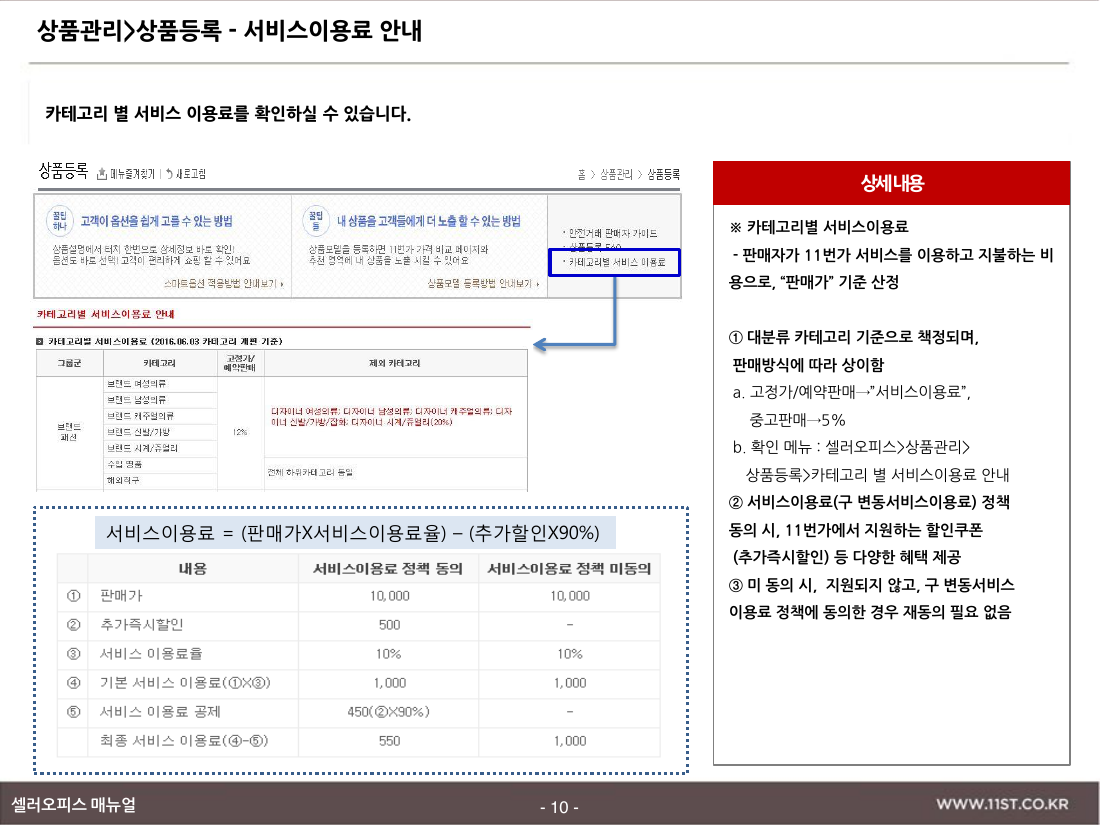Click the 고정가/예약판매 column header
This screenshot has height=825, width=1100.
pos(241,363)
